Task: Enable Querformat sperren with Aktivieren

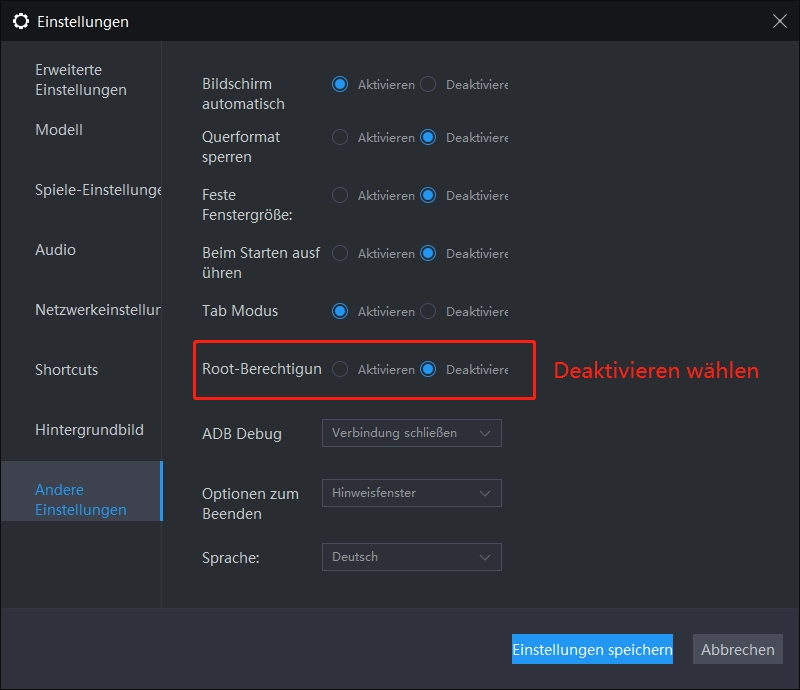Action: coord(340,137)
